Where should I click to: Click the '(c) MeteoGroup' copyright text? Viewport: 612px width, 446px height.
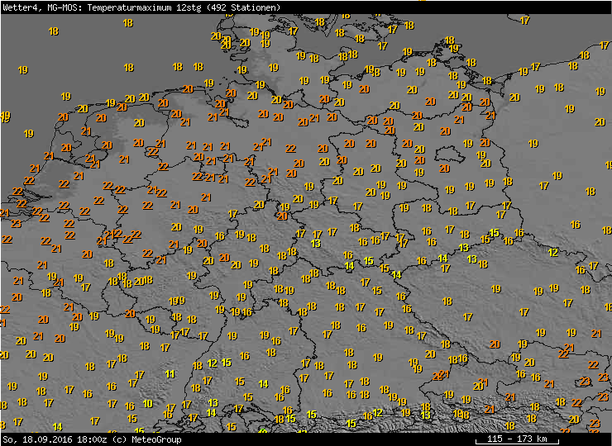click(147, 439)
